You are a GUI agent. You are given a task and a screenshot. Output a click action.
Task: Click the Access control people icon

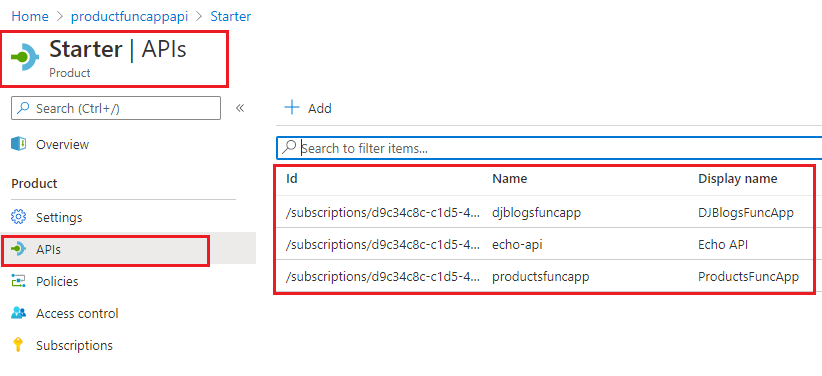pos(19,314)
